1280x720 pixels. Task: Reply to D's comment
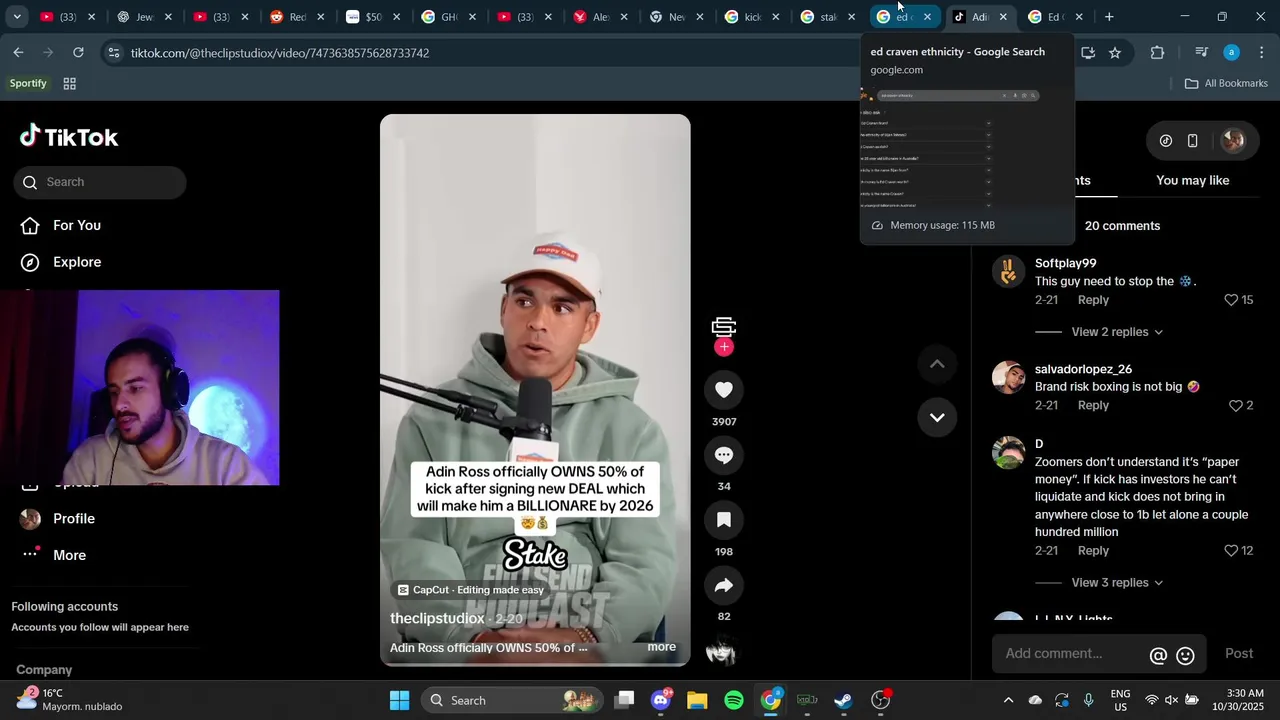point(1093,551)
